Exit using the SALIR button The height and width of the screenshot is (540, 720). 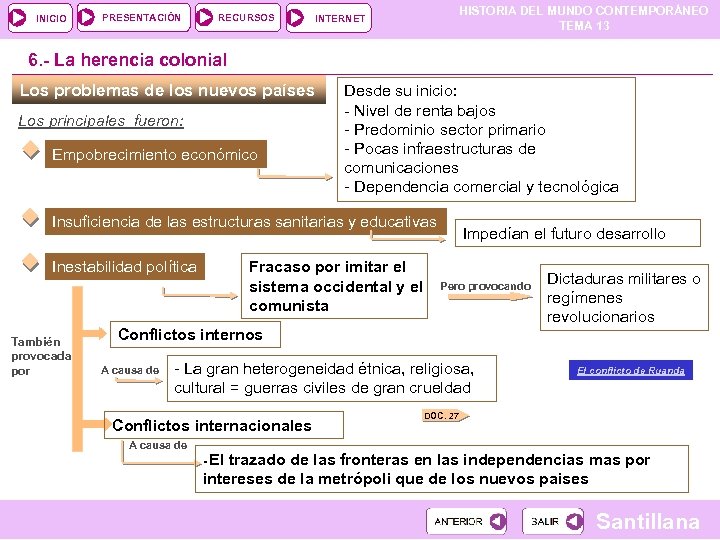[x=553, y=521]
